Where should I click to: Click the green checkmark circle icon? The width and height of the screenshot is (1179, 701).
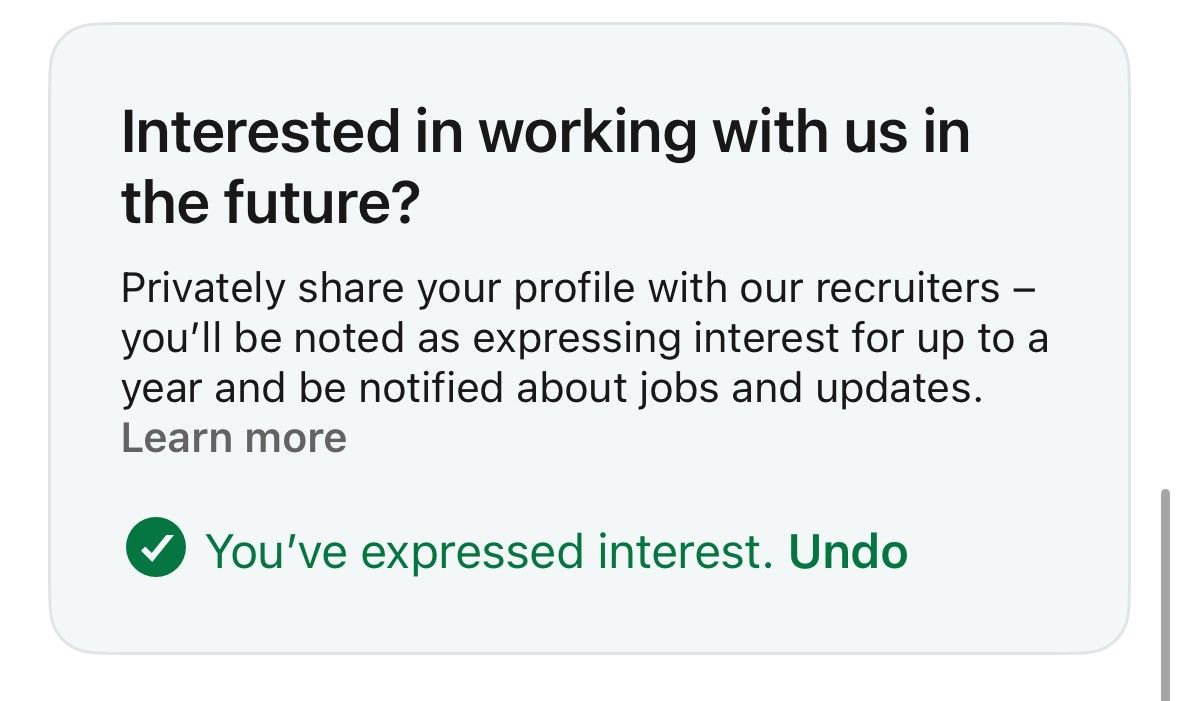156,548
